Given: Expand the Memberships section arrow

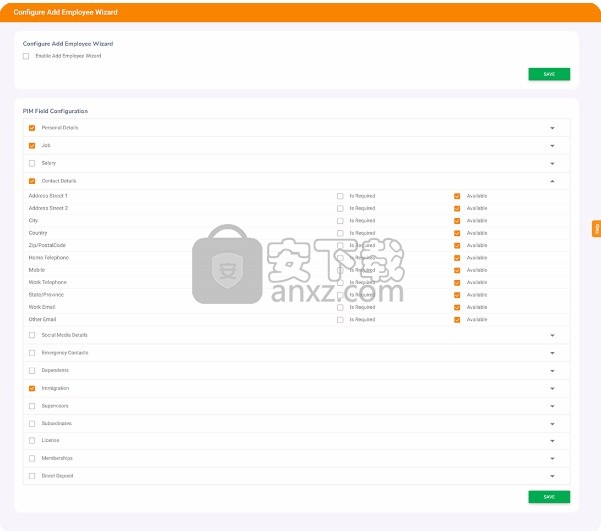Looking at the screenshot, I should tap(552, 459).
